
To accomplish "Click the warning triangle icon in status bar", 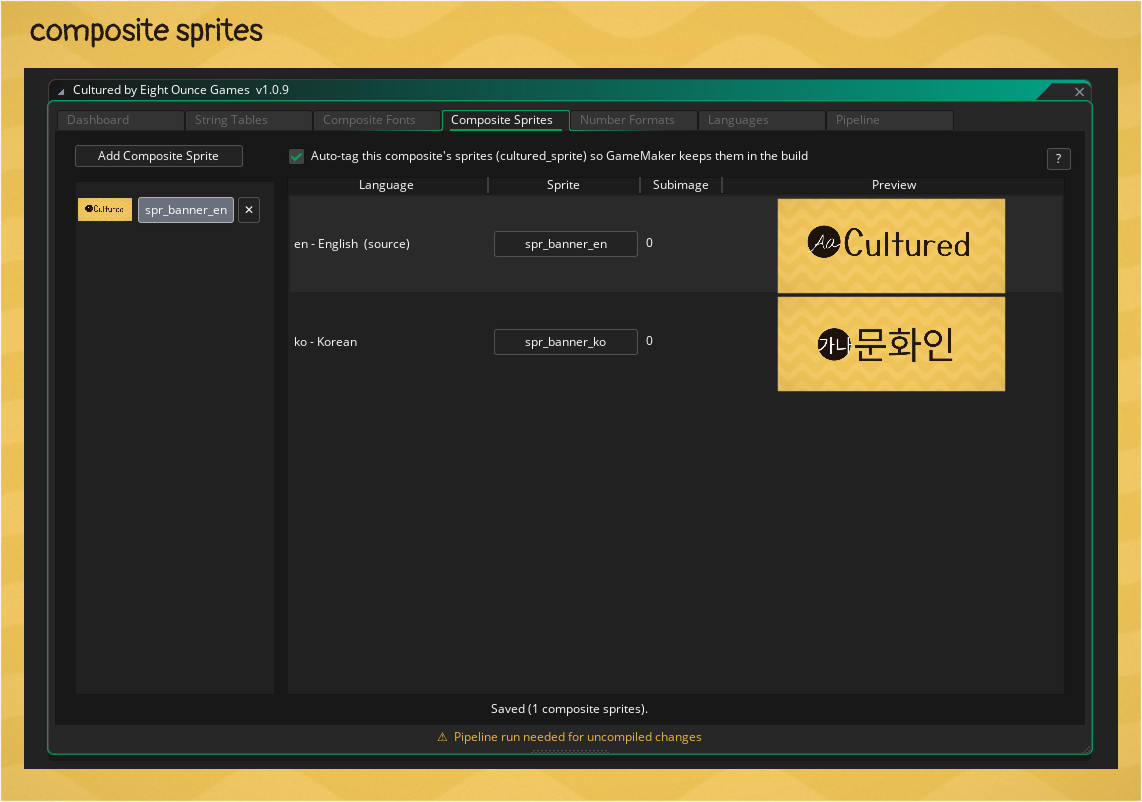I will (442, 737).
